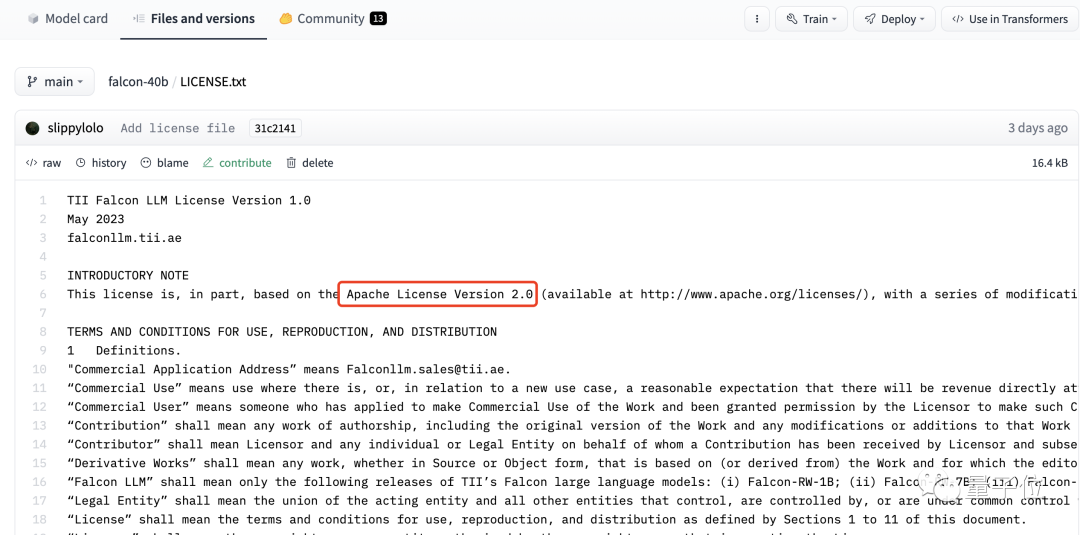Click the Community emoji icon
The width and height of the screenshot is (1080, 535).
[286, 19]
